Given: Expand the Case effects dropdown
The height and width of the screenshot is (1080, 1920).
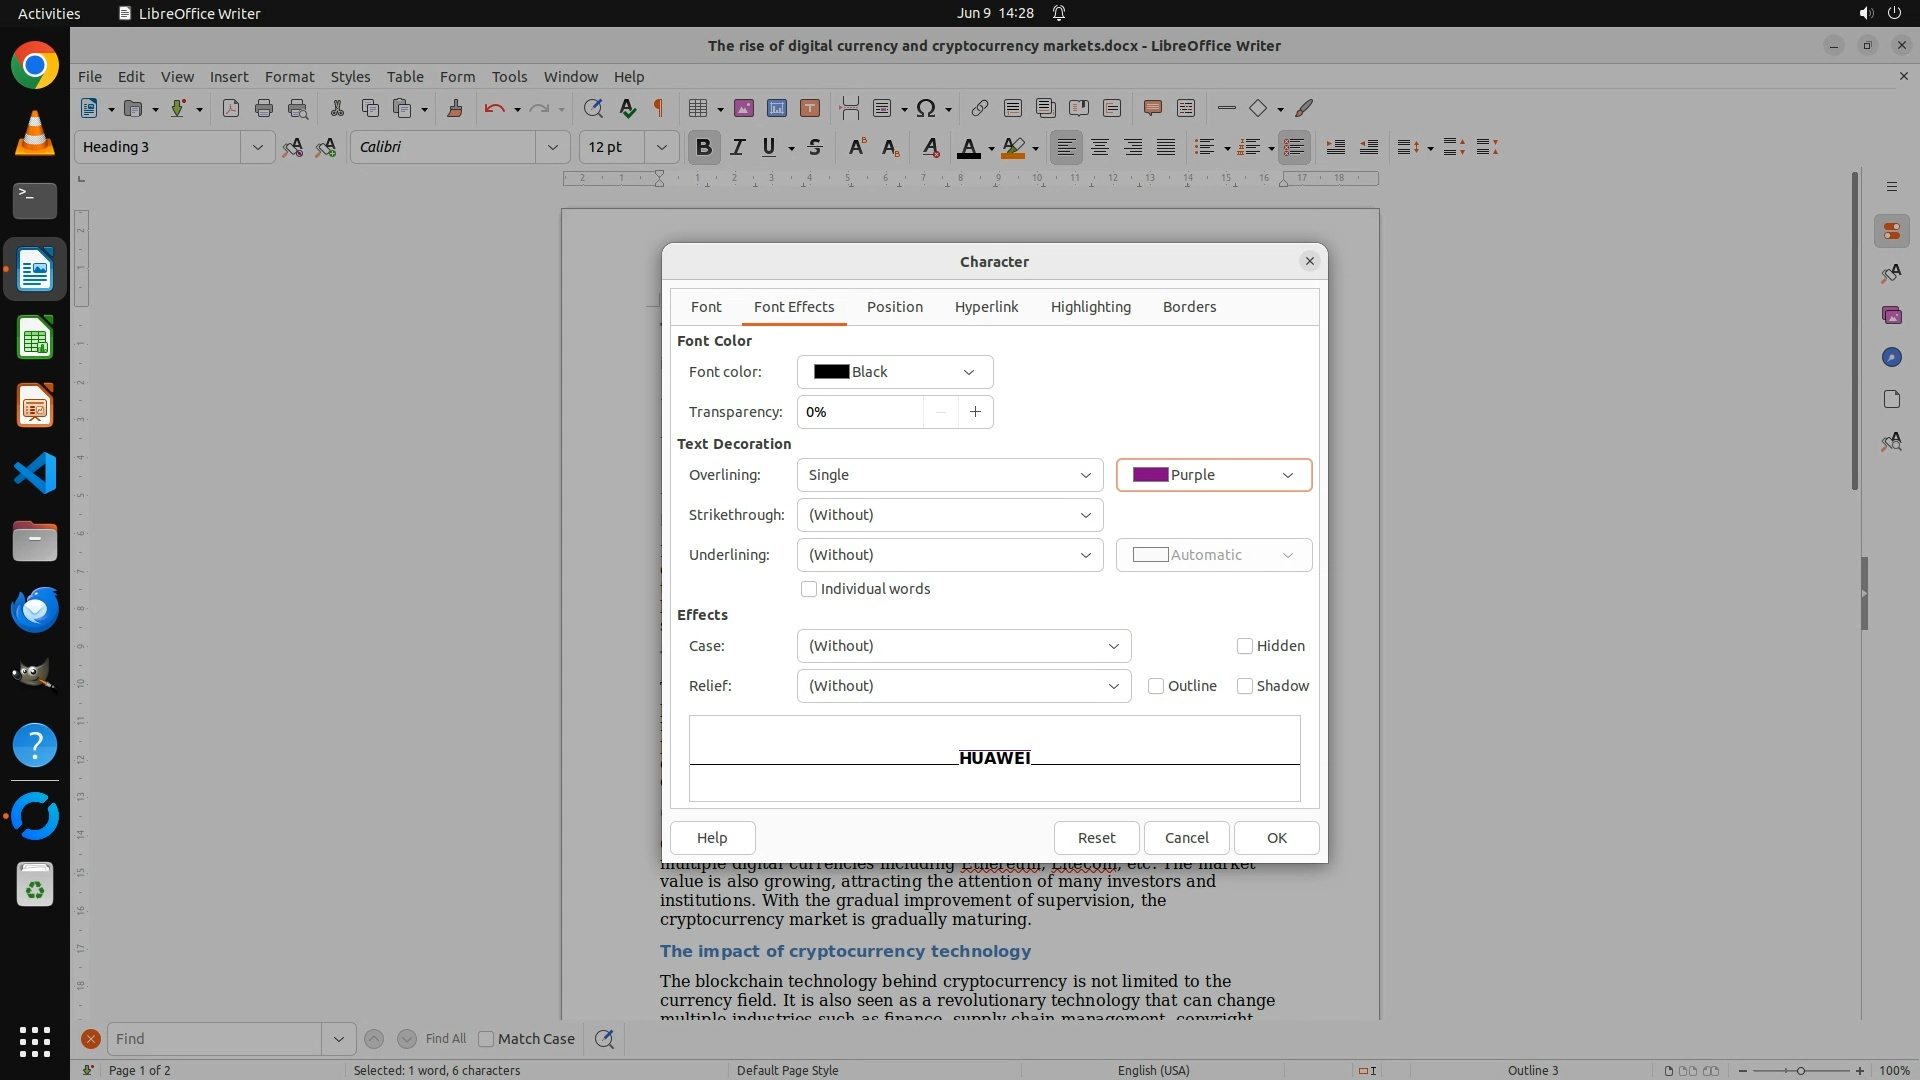Looking at the screenshot, I should coord(963,646).
